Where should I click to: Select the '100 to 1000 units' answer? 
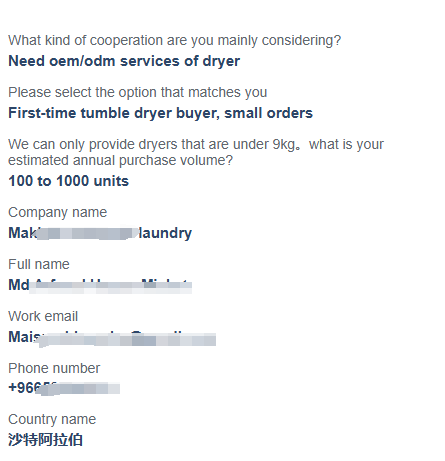pyautogui.click(x=68, y=181)
